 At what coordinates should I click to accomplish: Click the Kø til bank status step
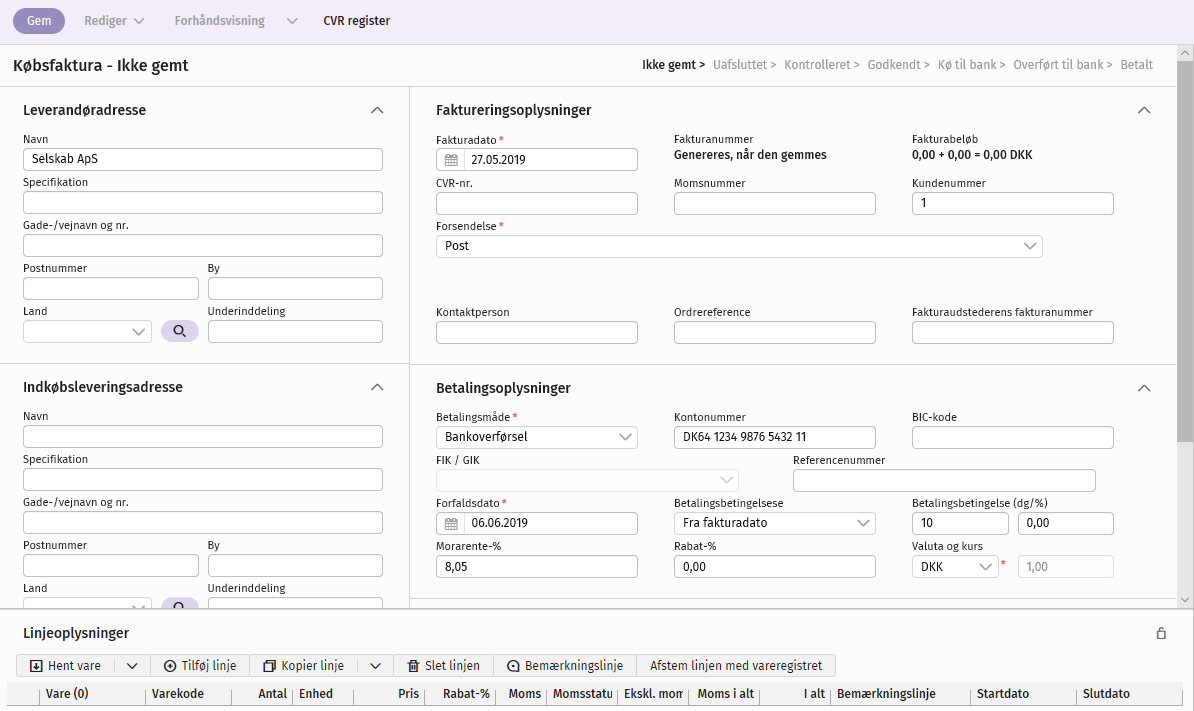tap(967, 65)
